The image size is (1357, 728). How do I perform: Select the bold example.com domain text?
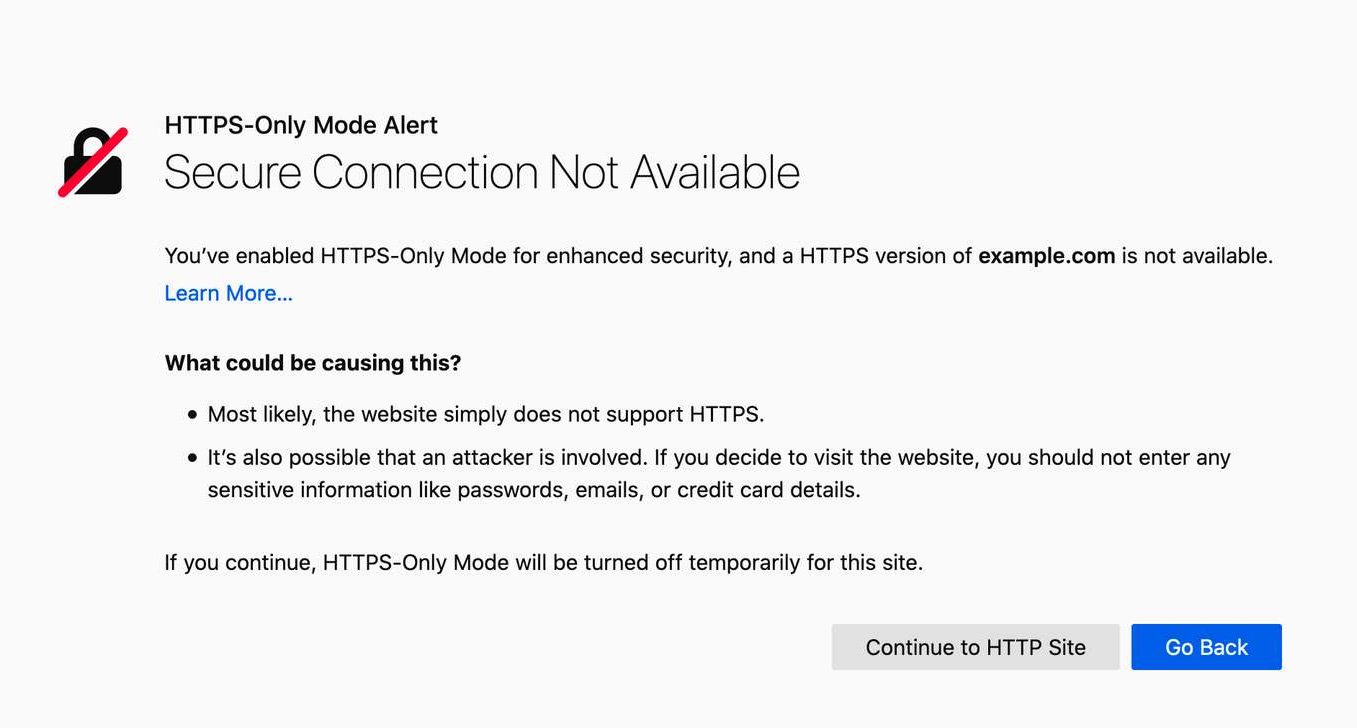pyautogui.click(x=1046, y=255)
